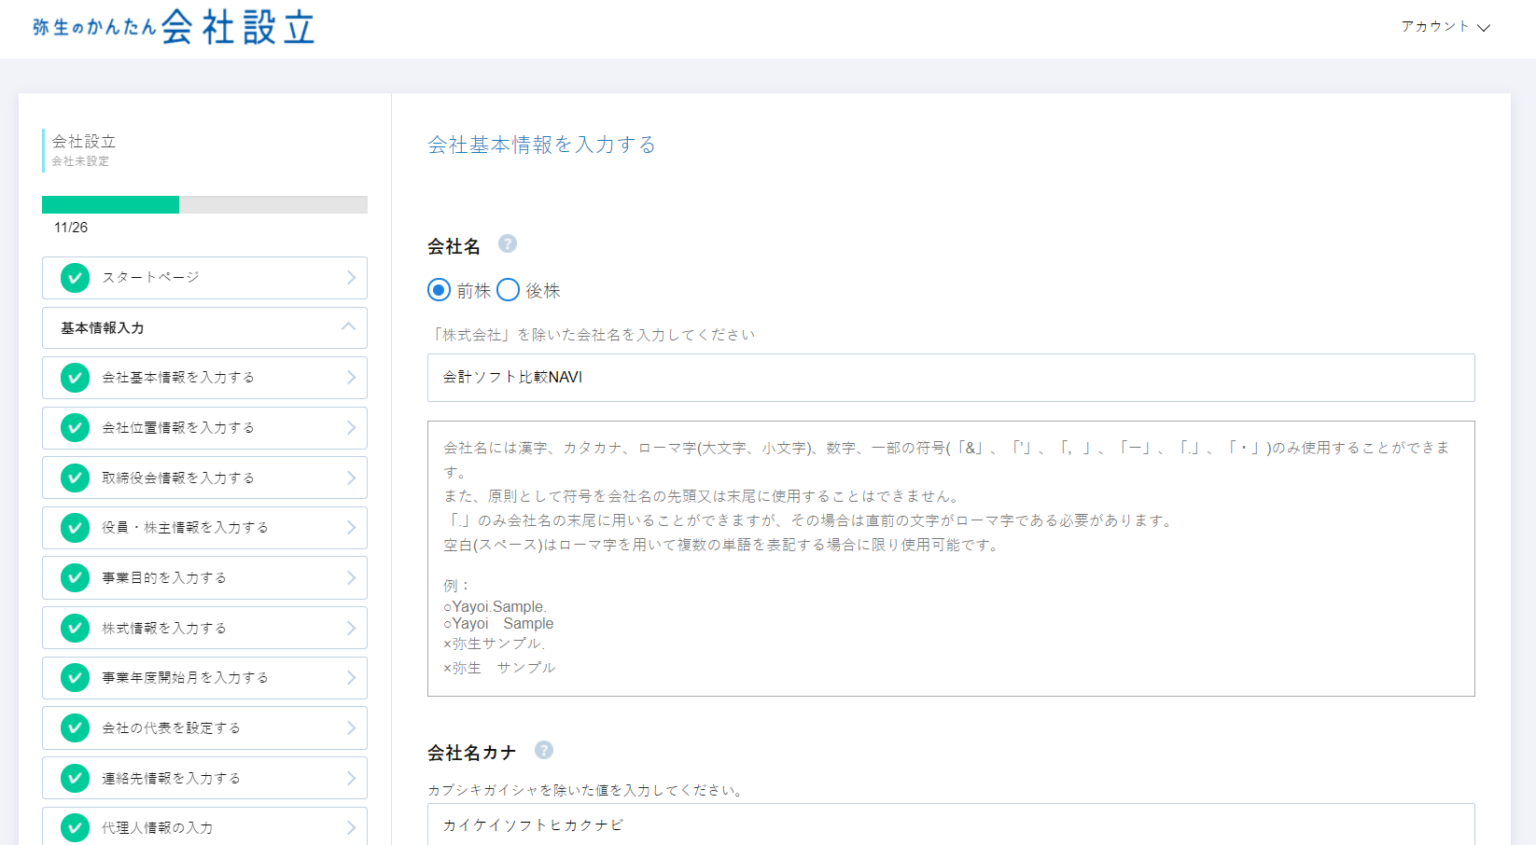This screenshot has width=1536, height=845.
Task: Click the help icon beside 会社名カナ
Action: click(x=543, y=750)
